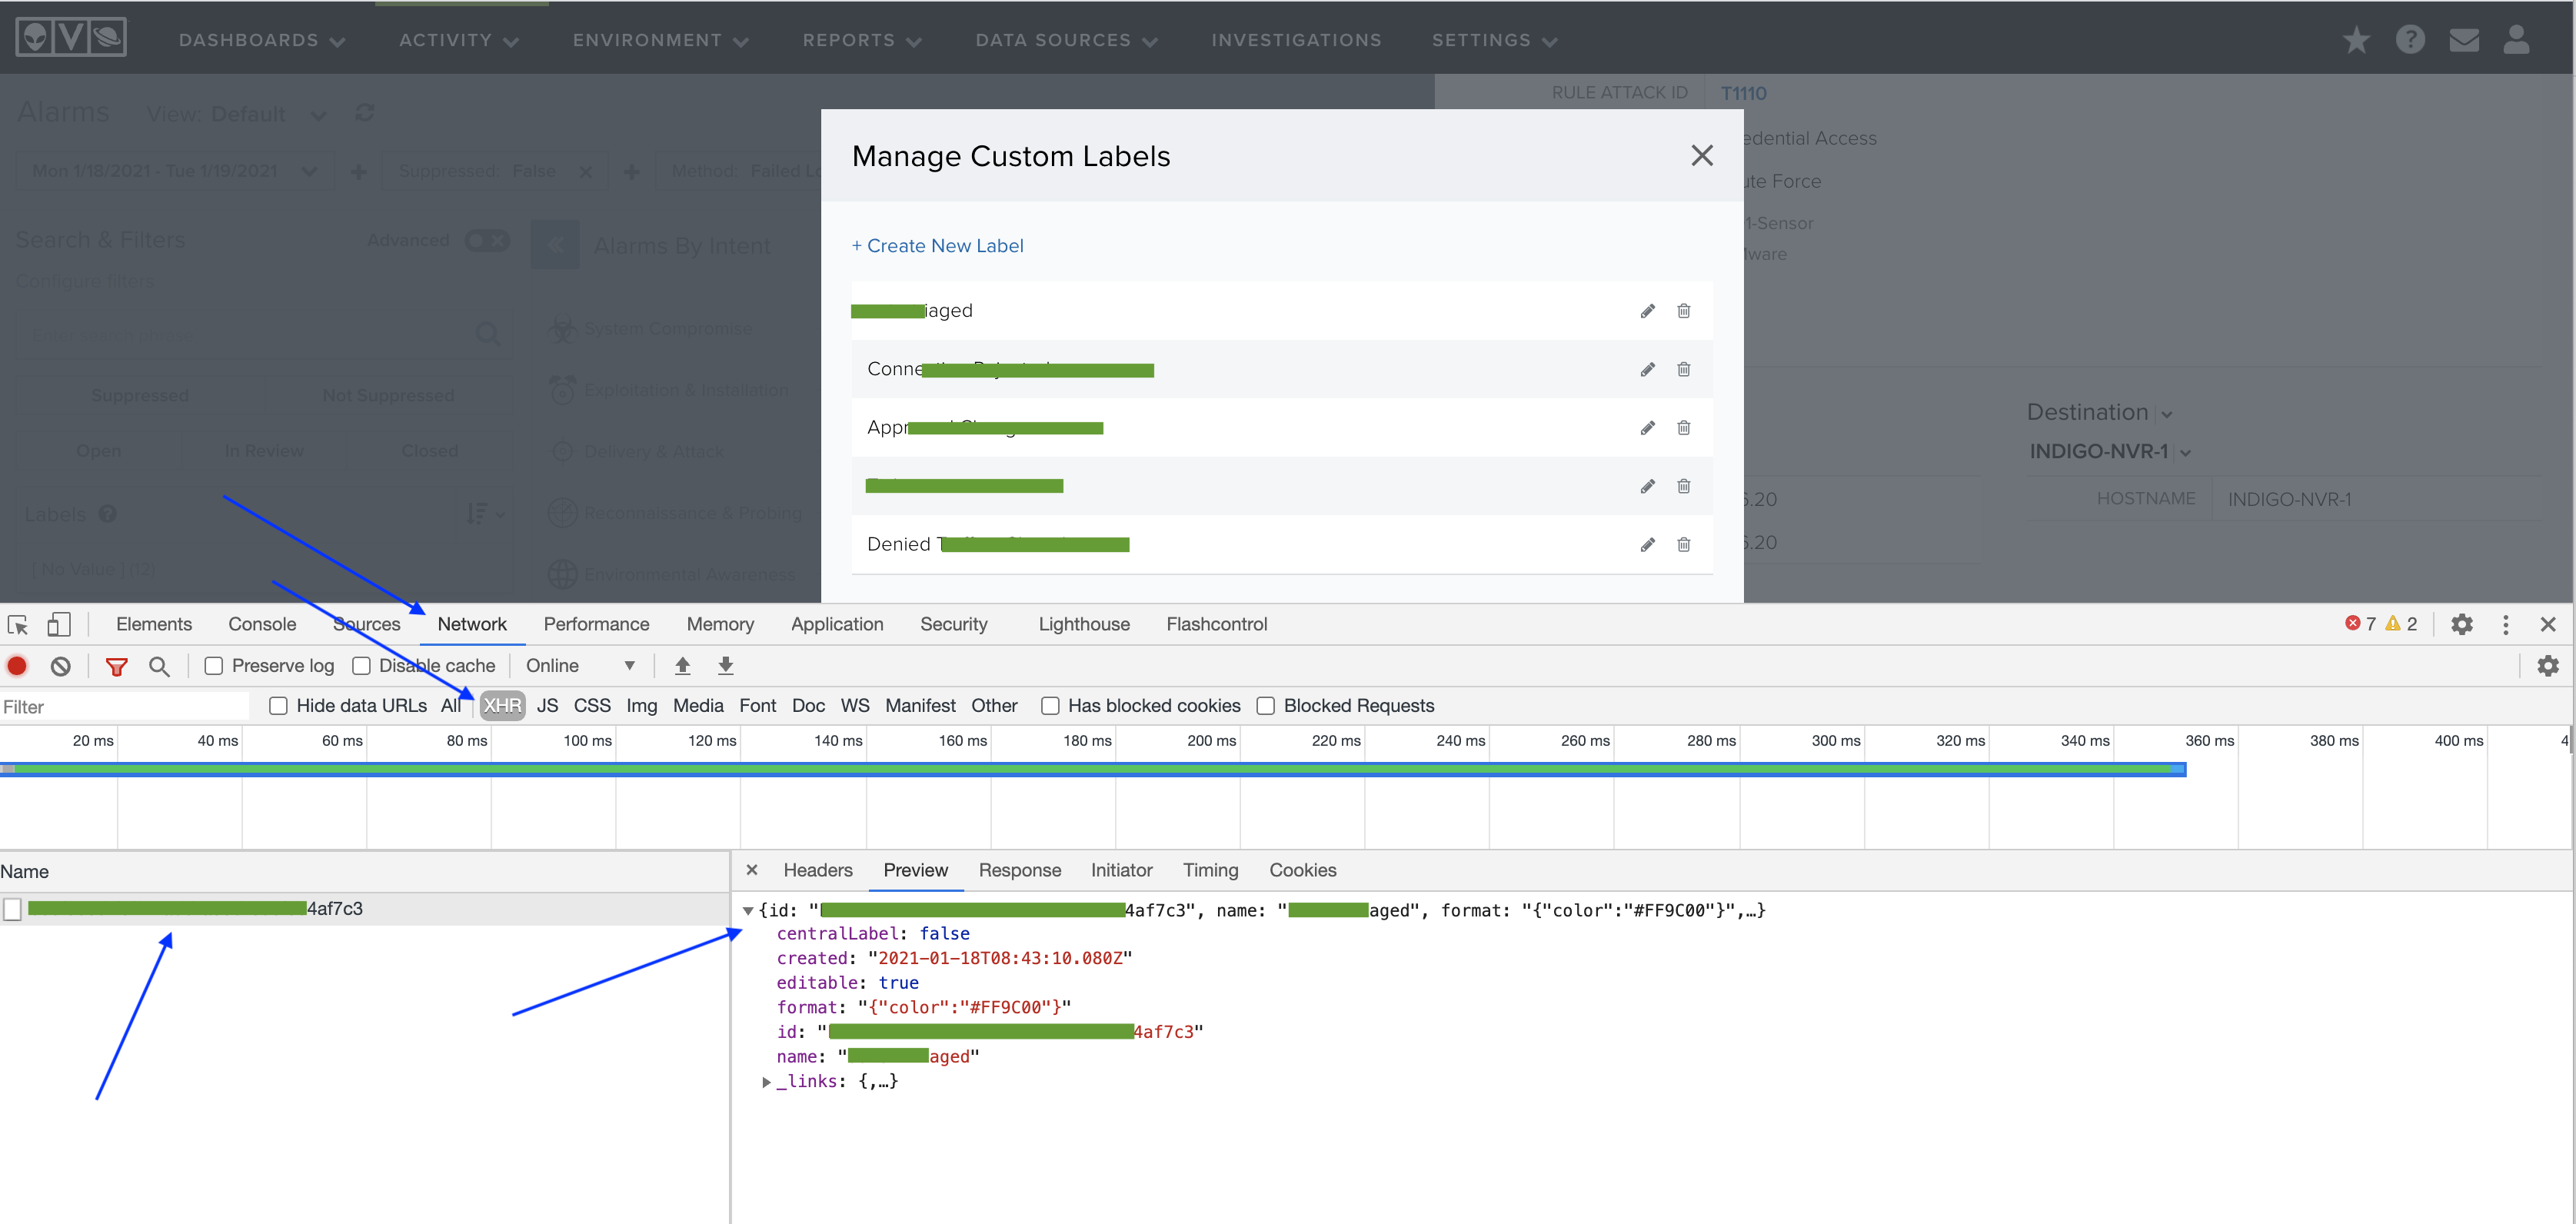
Task: Import HAR file with upload arrow
Action: pyautogui.click(x=683, y=666)
